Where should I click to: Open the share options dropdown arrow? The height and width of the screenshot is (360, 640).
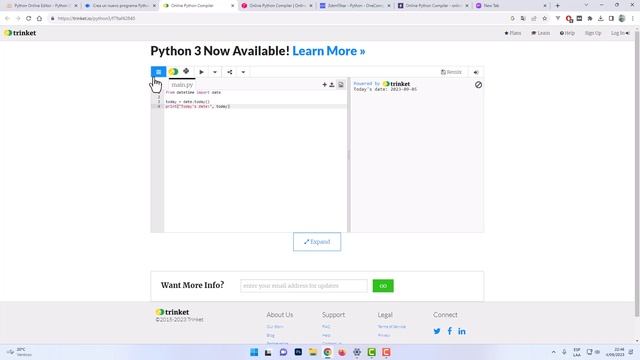point(243,72)
